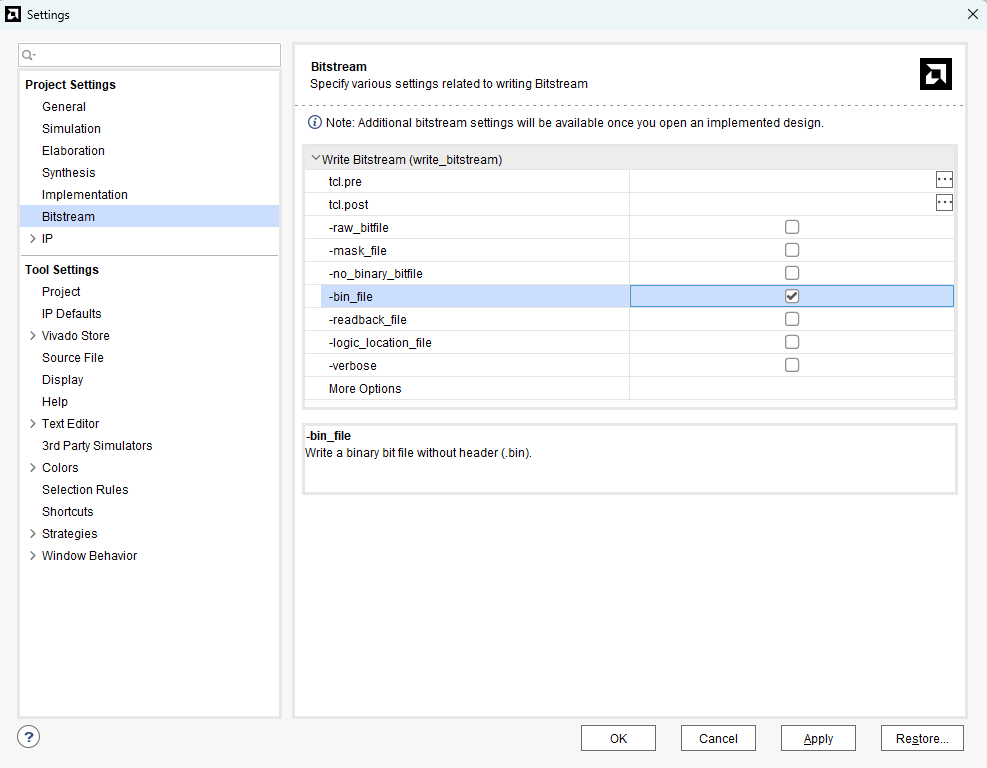Screen dimensions: 987x768
Task: Uncheck the -bin_file checkbox
Action: point(792,296)
